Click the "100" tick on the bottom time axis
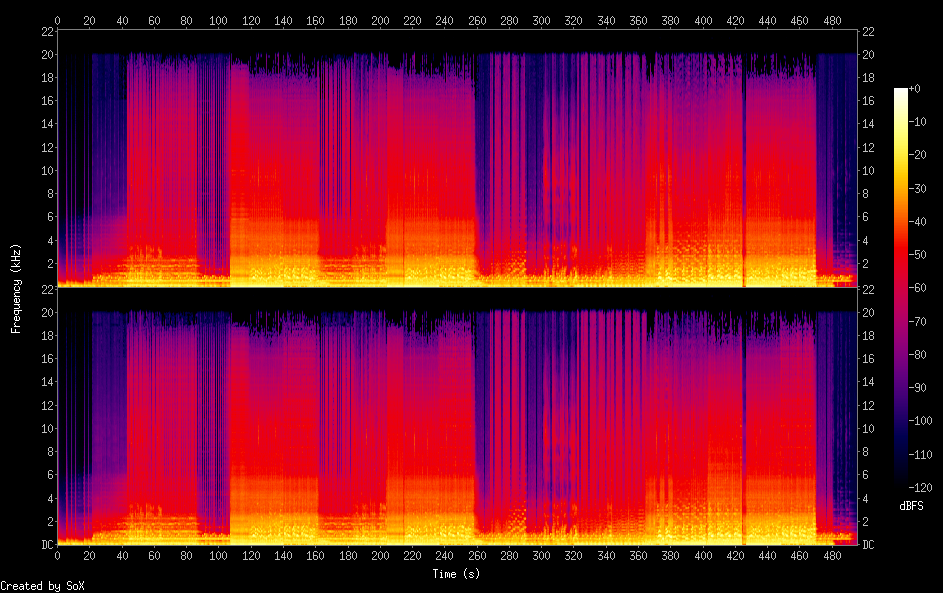 [x=218, y=556]
